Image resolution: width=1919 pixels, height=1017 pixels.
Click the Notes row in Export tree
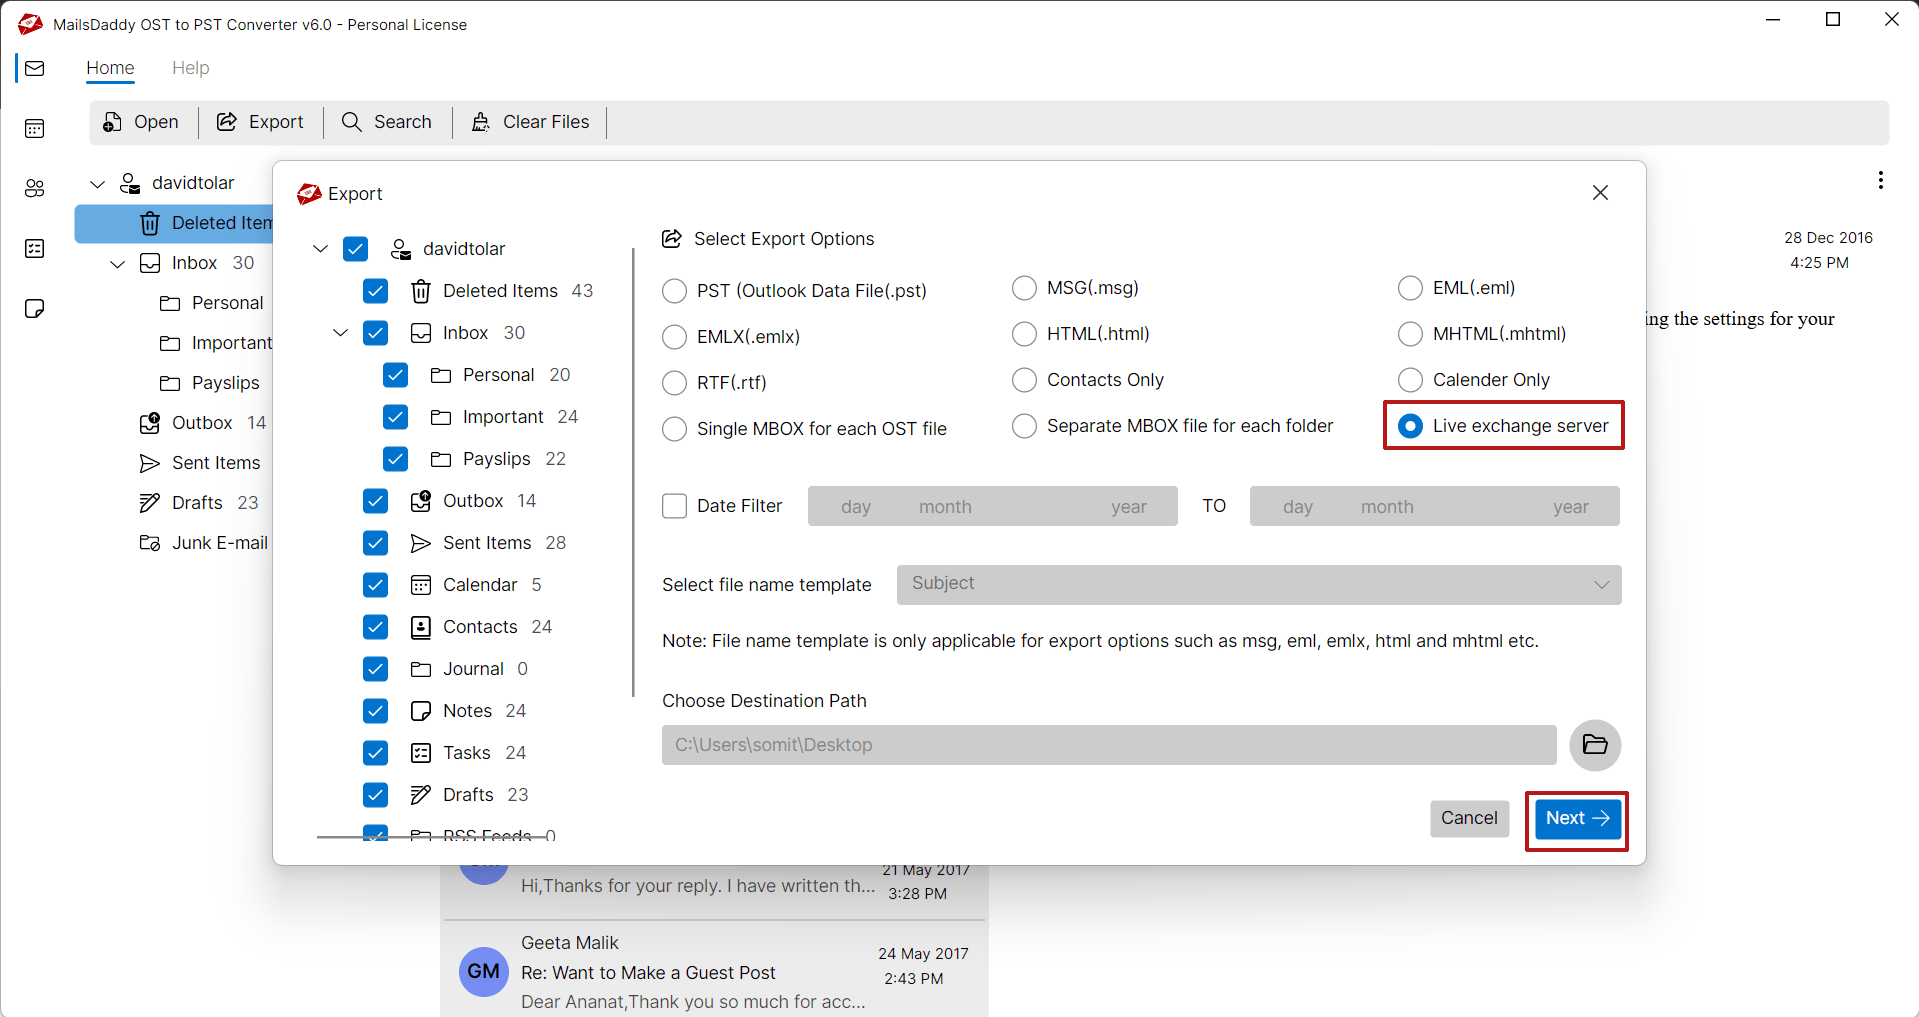(x=468, y=711)
